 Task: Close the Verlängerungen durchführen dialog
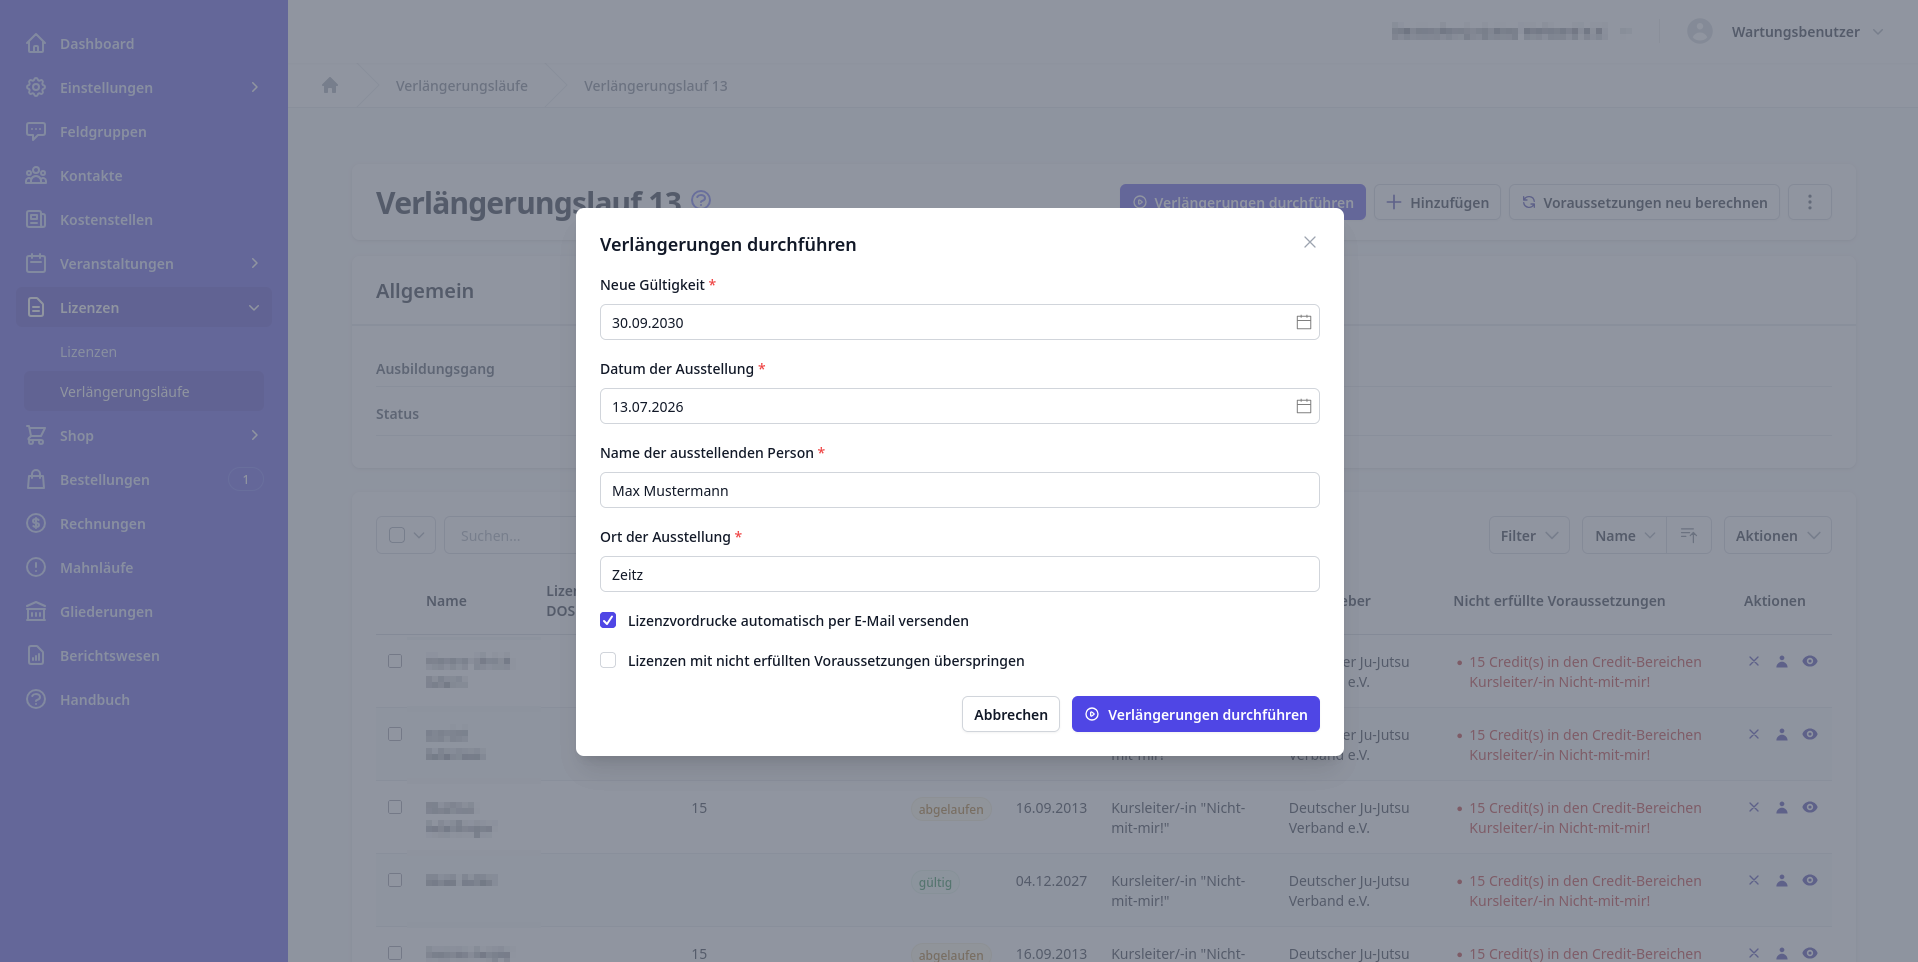[x=1309, y=243]
